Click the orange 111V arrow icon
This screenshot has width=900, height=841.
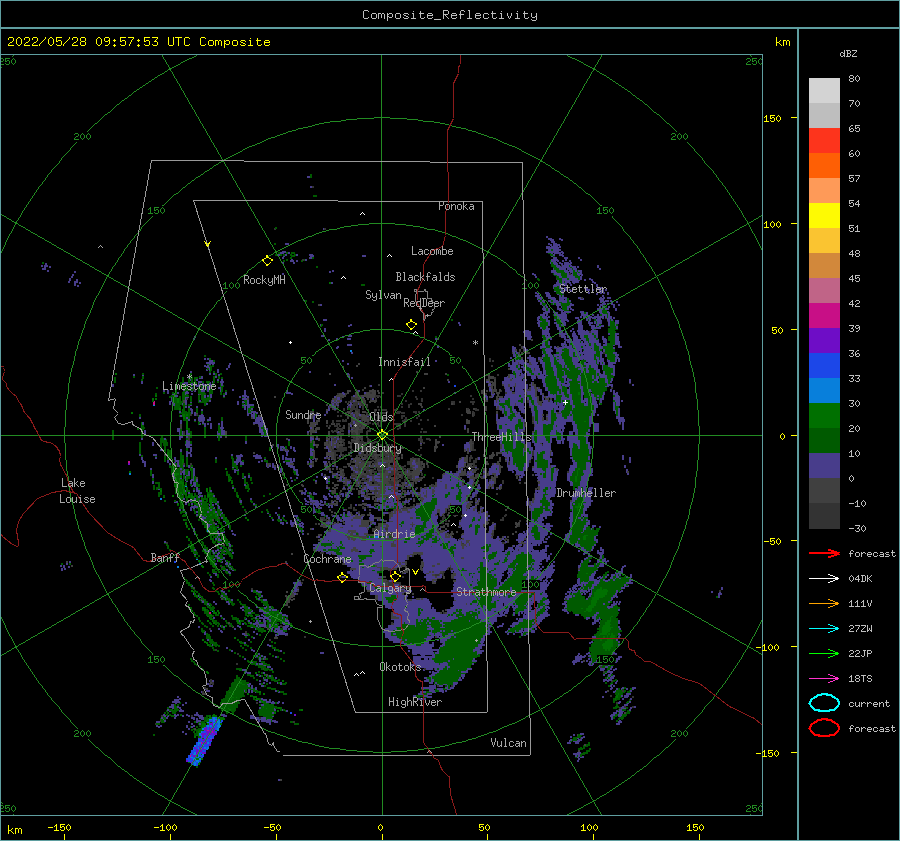point(824,603)
